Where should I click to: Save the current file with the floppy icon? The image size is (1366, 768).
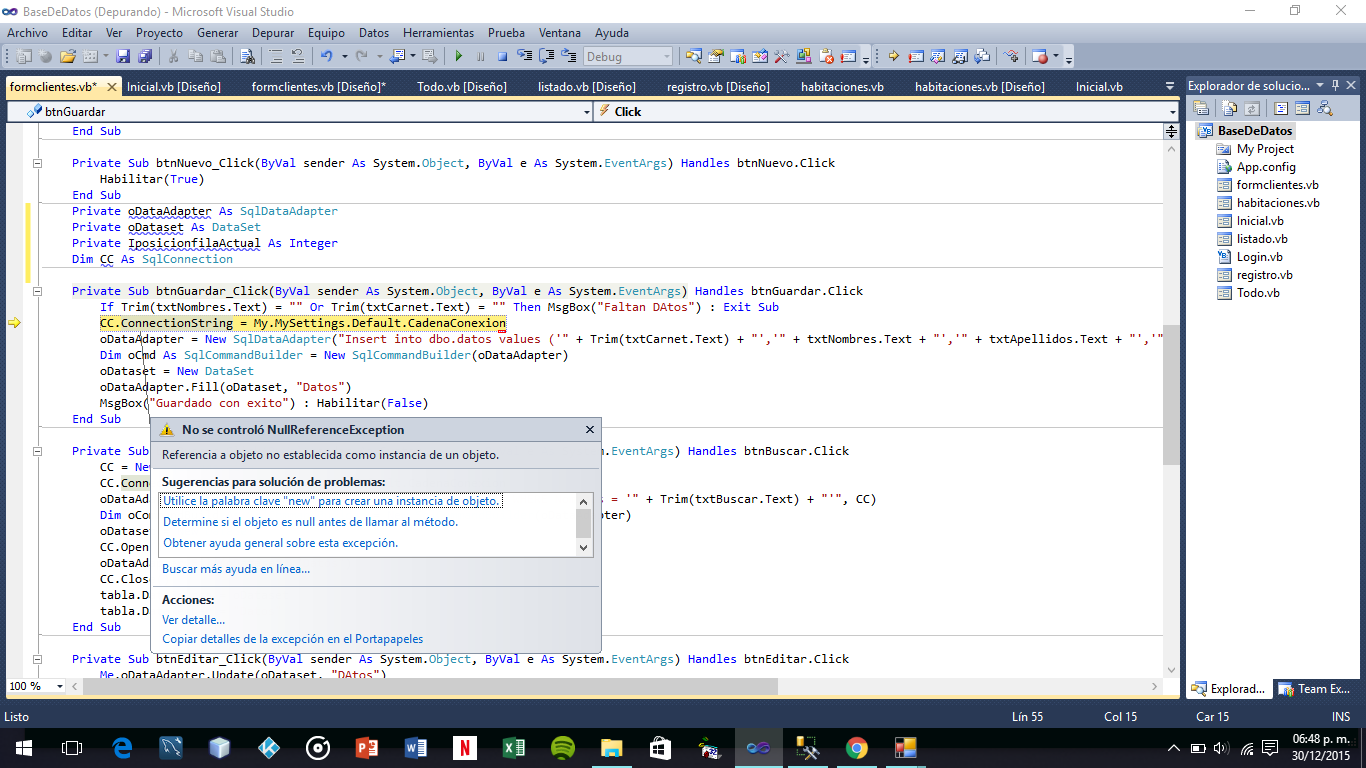(123, 56)
